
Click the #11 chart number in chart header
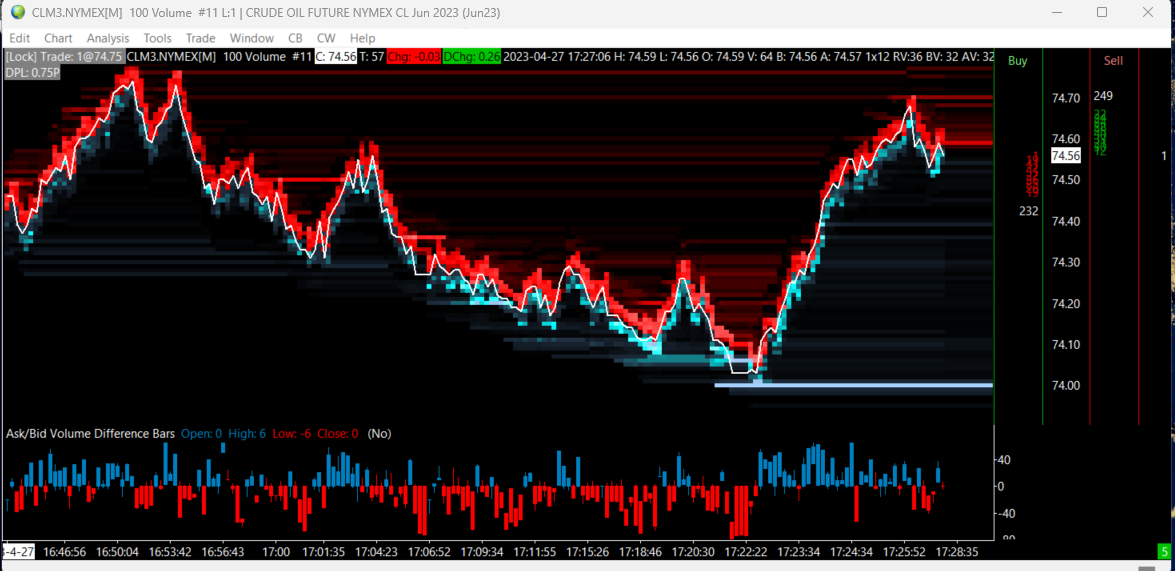coord(301,56)
